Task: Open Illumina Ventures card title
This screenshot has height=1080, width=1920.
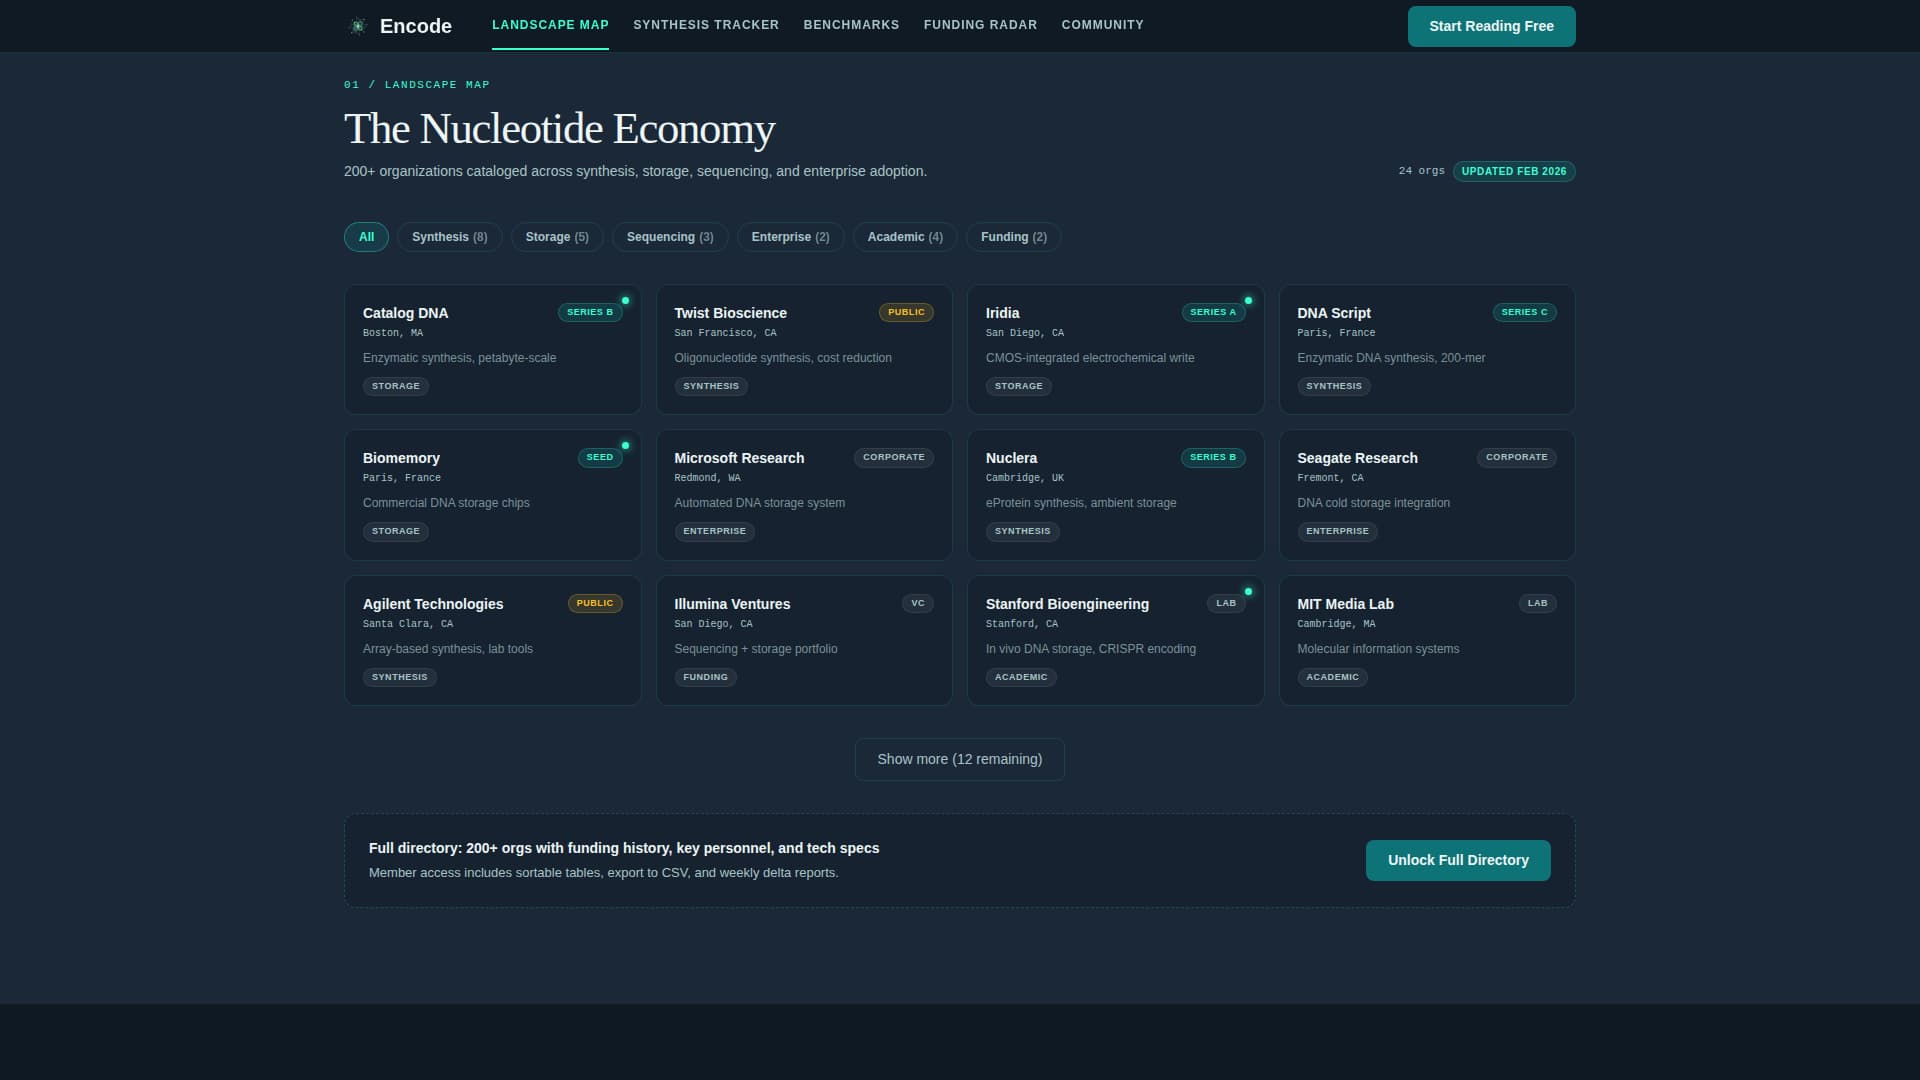Action: click(732, 604)
